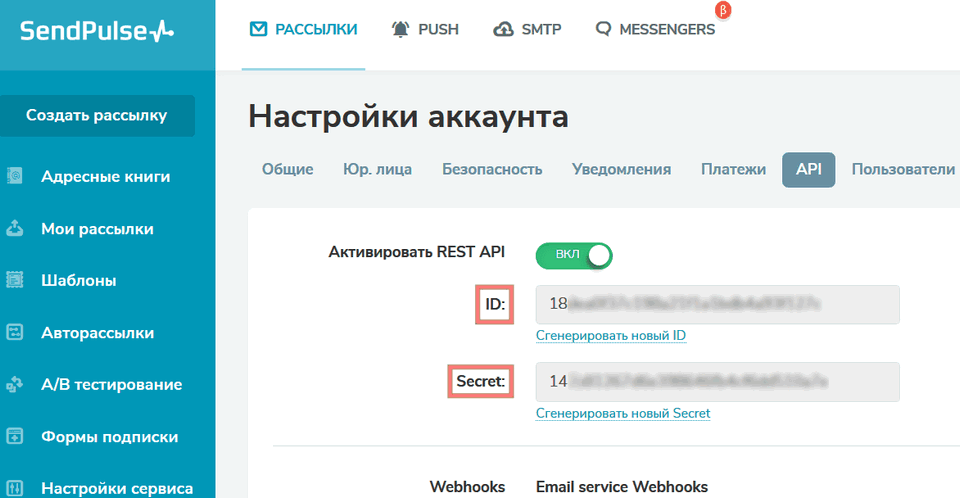This screenshot has width=960, height=498.
Task: Open Адресные книги in the sidebar
Action: (x=105, y=176)
